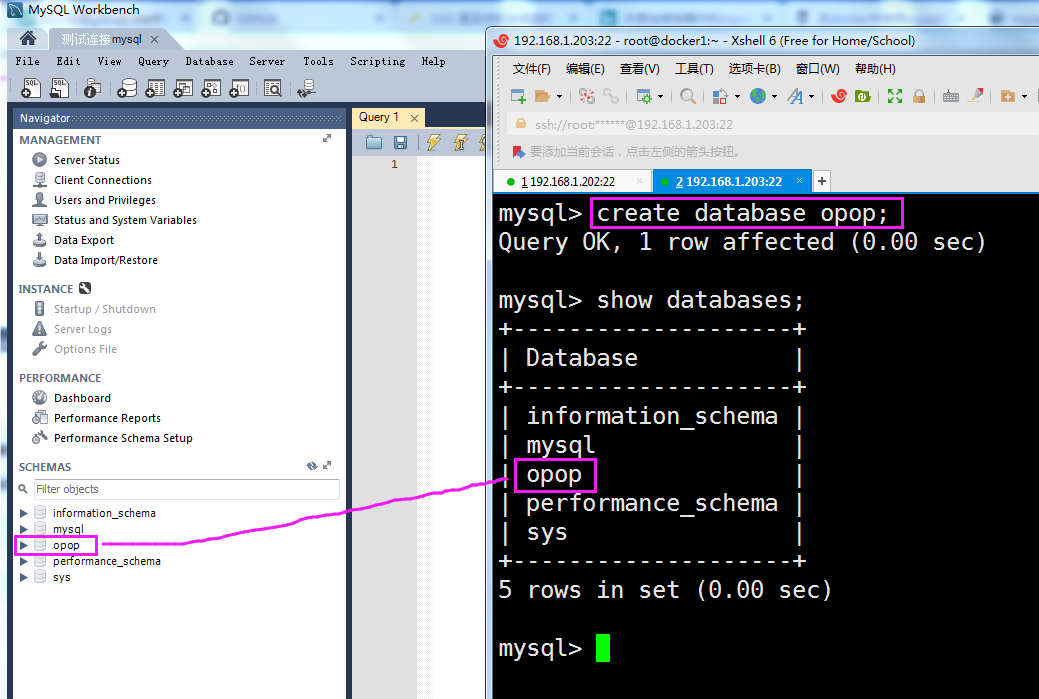Click the open SQL script file icon

pyautogui.click(x=60, y=88)
